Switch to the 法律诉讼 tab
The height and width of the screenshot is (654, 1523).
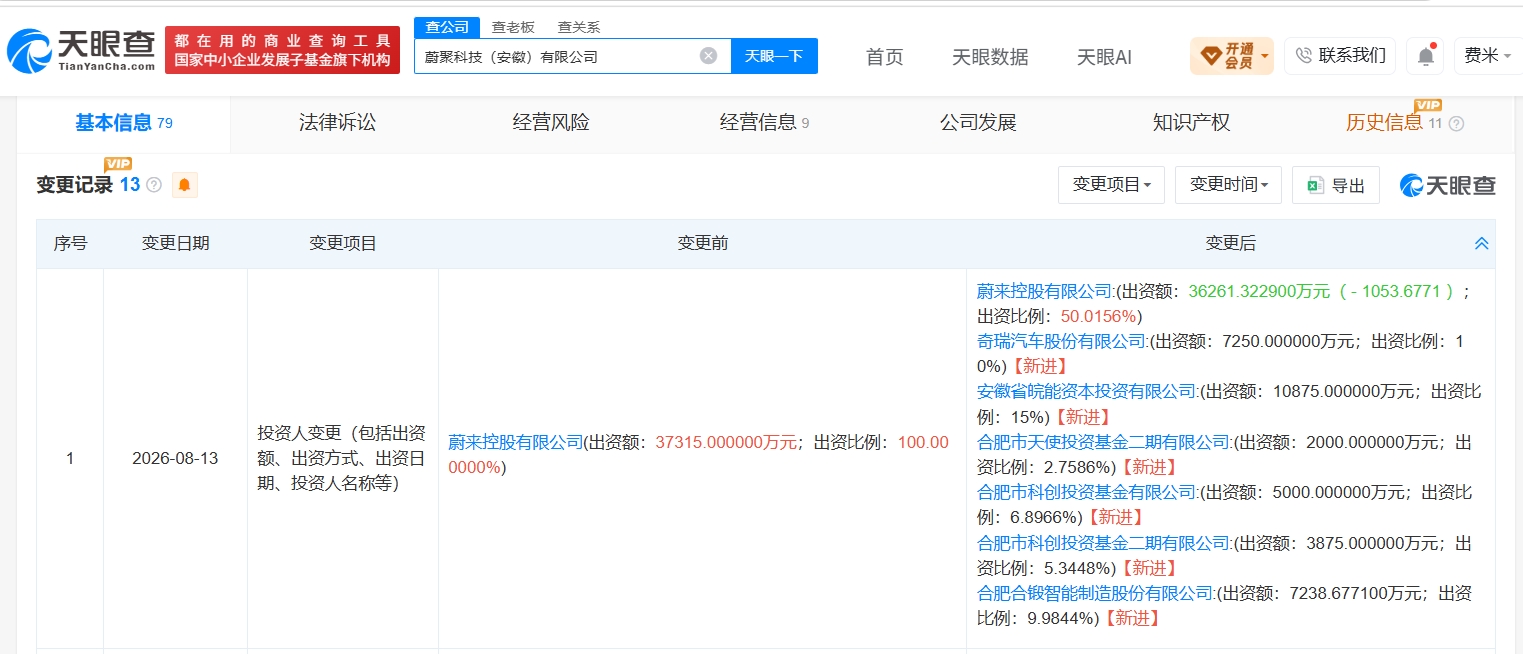[x=337, y=123]
